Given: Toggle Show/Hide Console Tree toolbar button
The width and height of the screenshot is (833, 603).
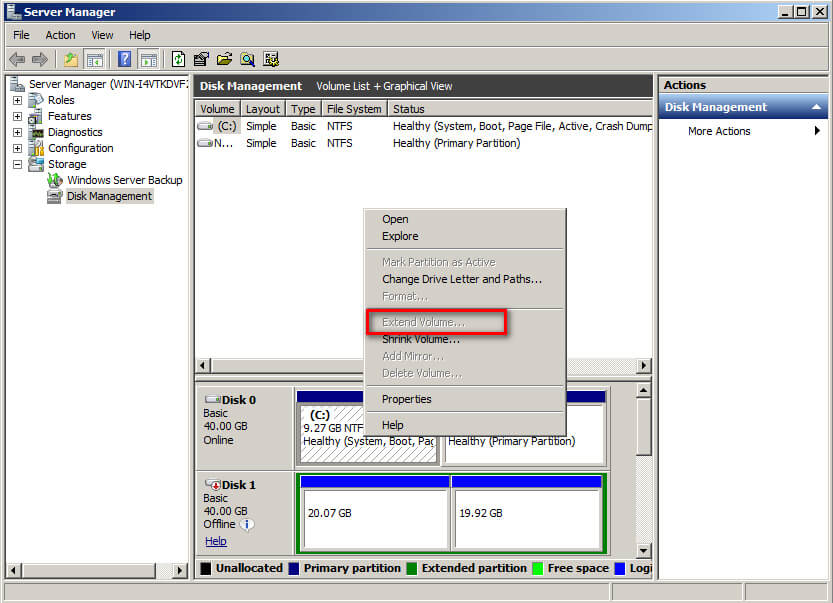Looking at the screenshot, I should point(95,60).
